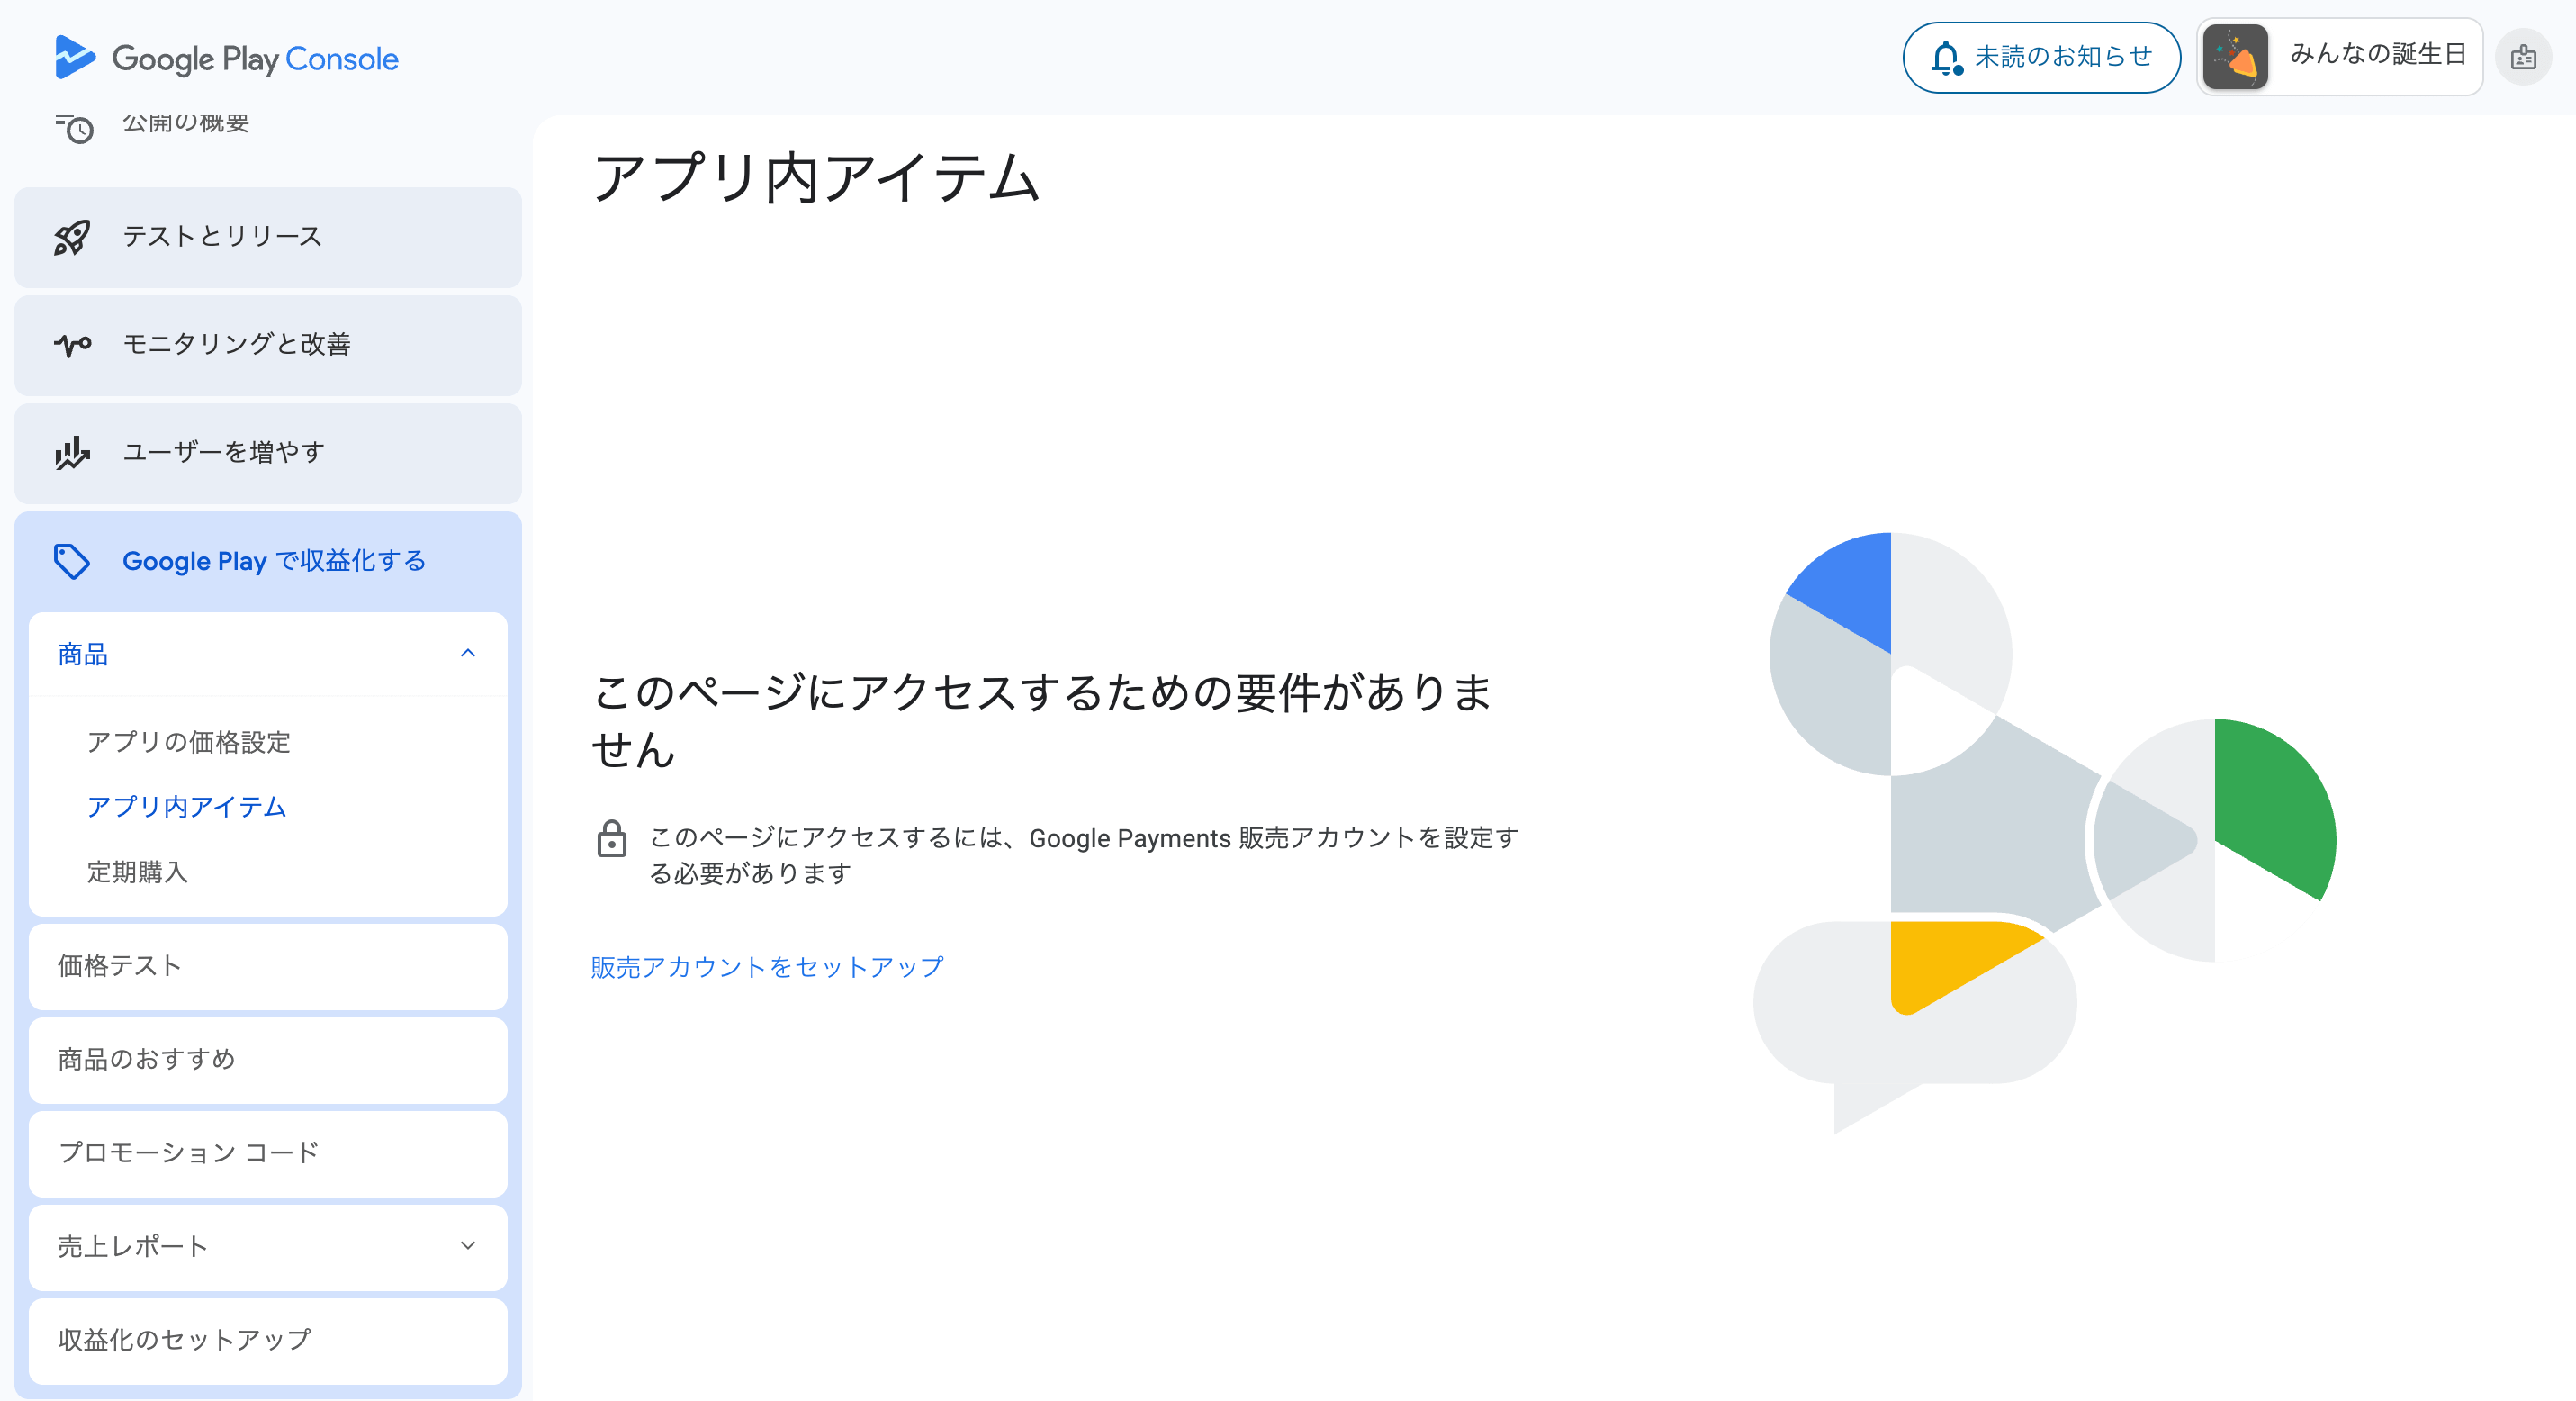Click the rocket icon for テストとリリース

click(x=72, y=237)
